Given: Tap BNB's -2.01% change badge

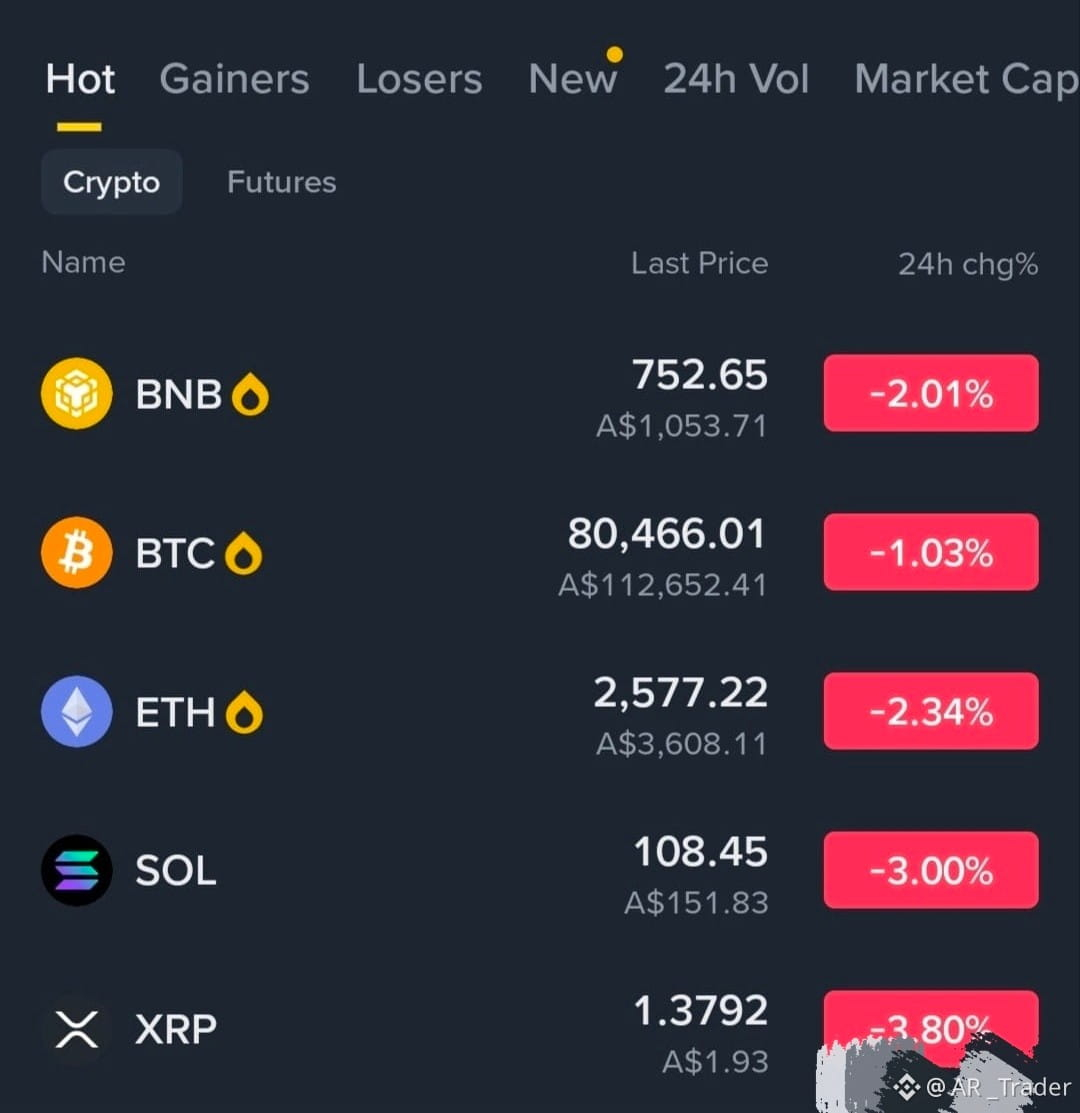Looking at the screenshot, I should (x=931, y=393).
